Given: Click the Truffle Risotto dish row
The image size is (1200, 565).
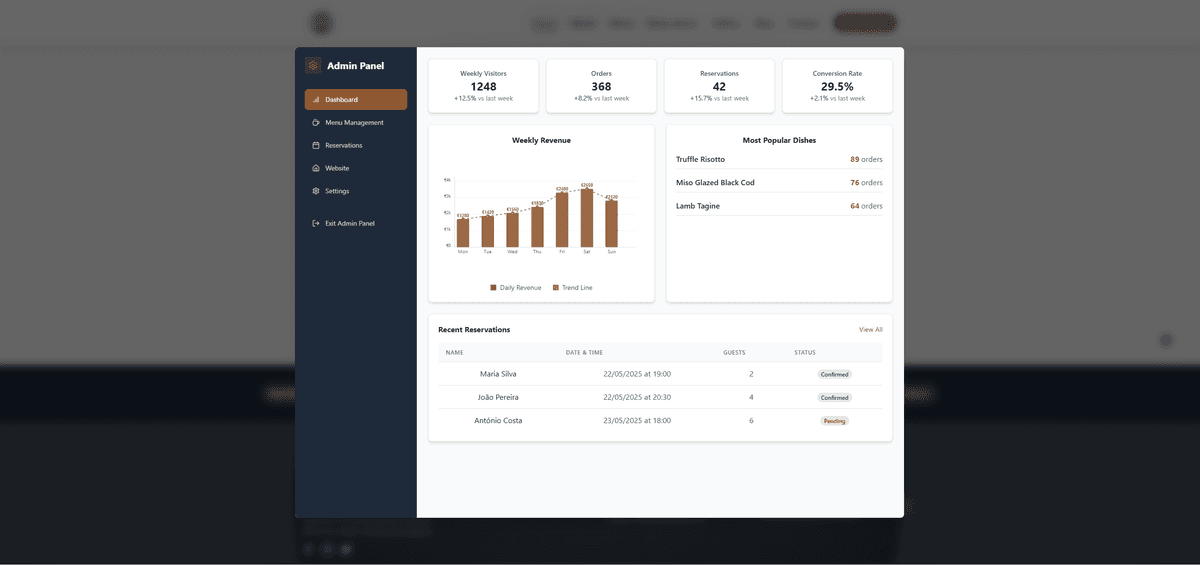Looking at the screenshot, I should tap(779, 160).
